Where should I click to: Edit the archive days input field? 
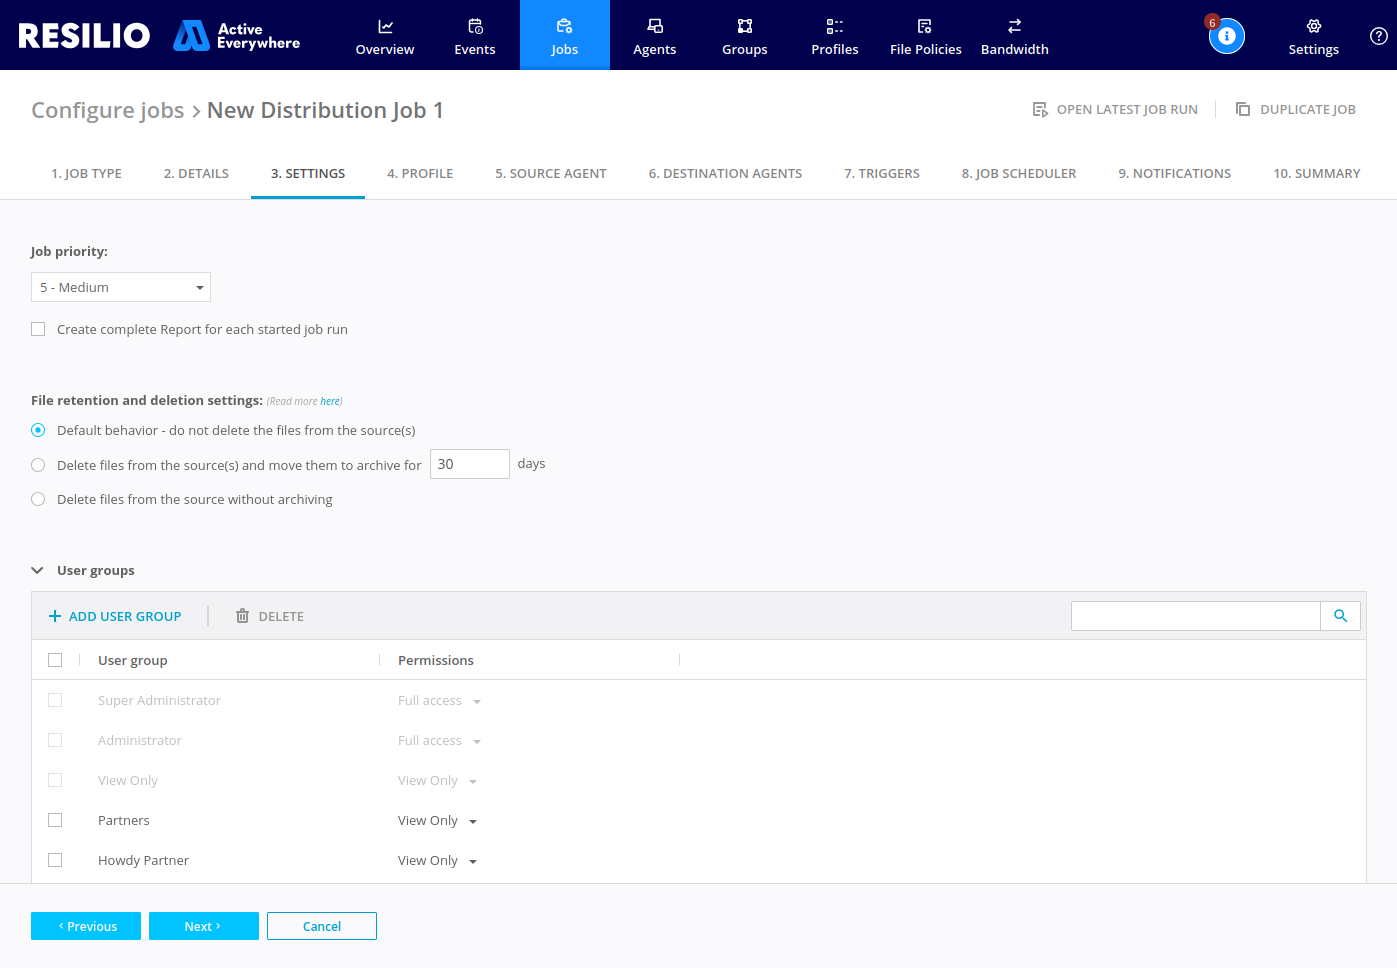[469, 463]
